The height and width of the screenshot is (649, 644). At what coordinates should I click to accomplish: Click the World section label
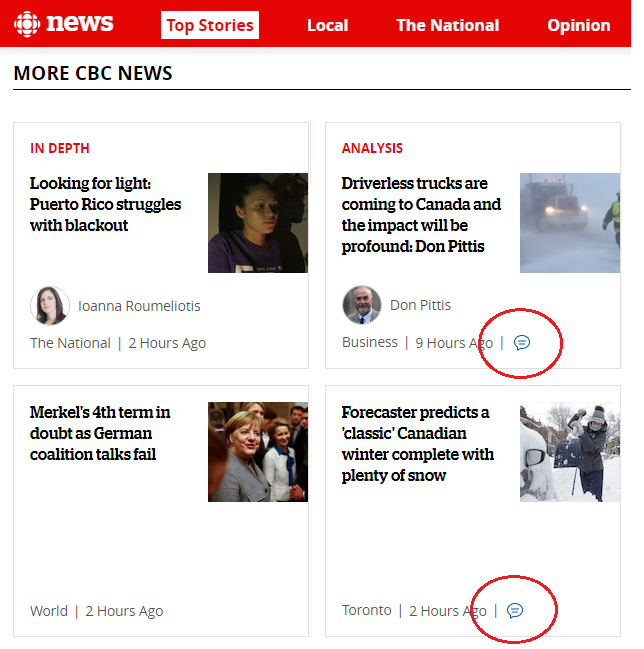(x=49, y=611)
